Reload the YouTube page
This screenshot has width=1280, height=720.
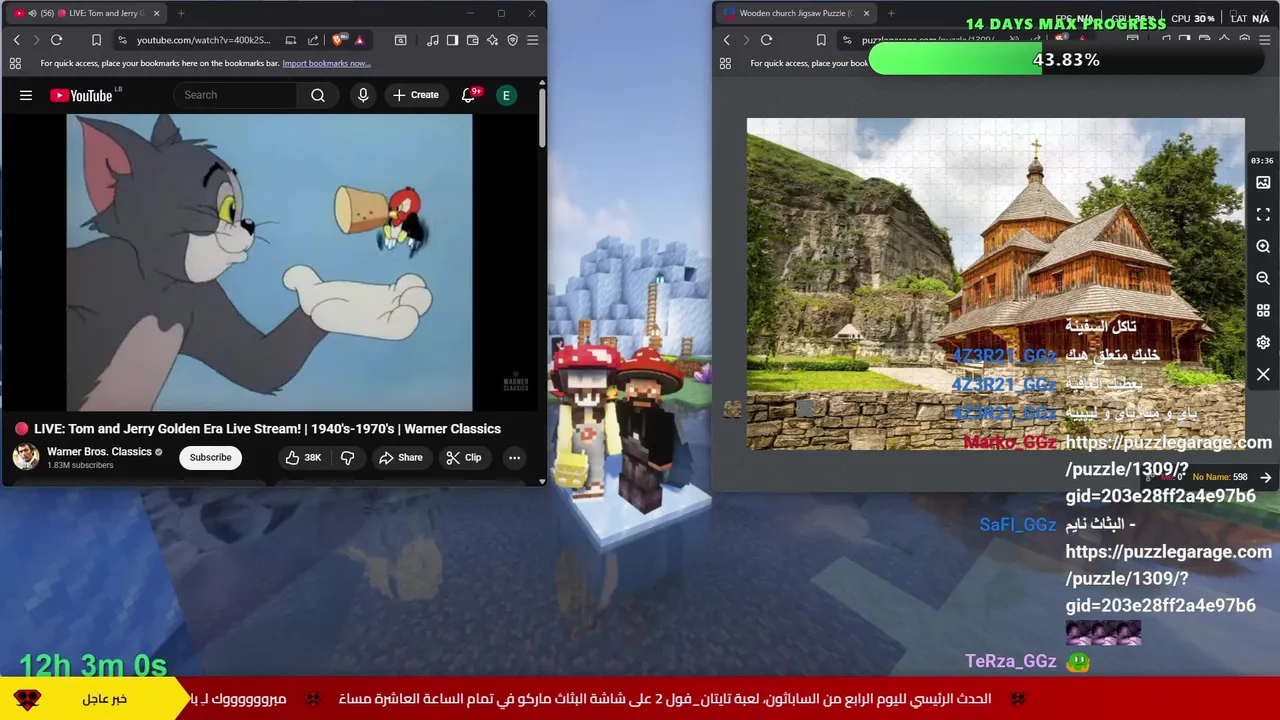[56, 40]
